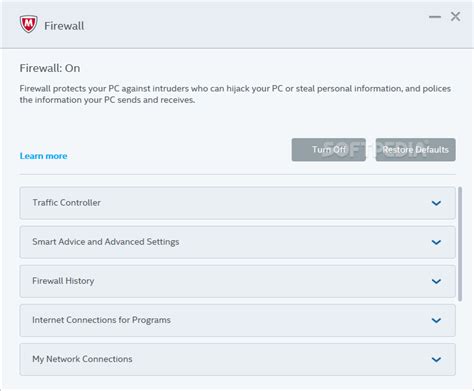Click the firewall description paragraph text
Screen dimensions: 474x391
pos(235,94)
